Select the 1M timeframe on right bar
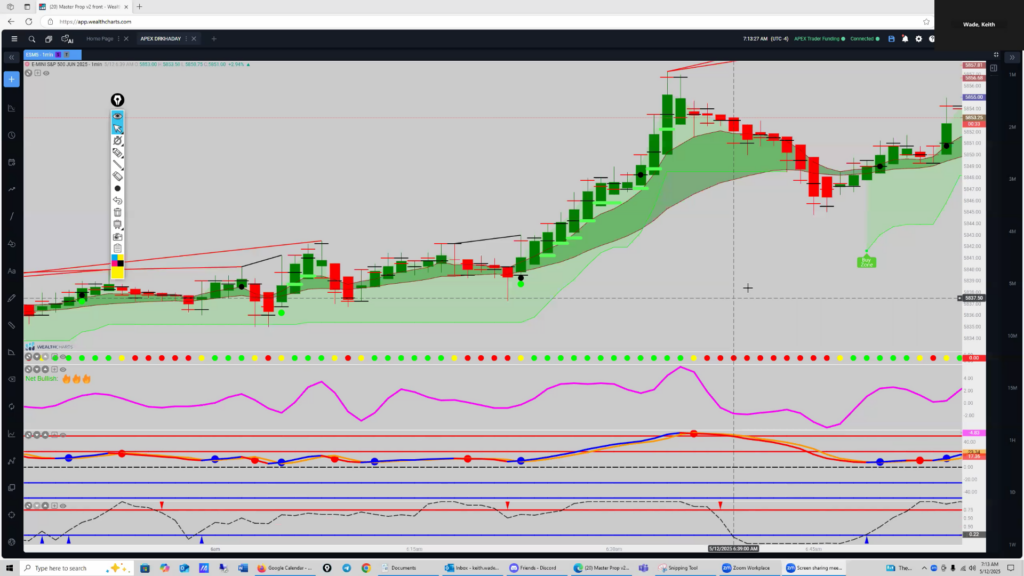This screenshot has height=576, width=1024. [1012, 74]
